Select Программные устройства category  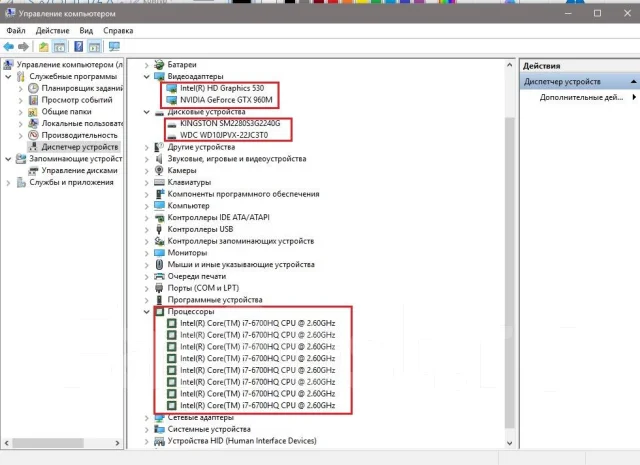(x=215, y=300)
